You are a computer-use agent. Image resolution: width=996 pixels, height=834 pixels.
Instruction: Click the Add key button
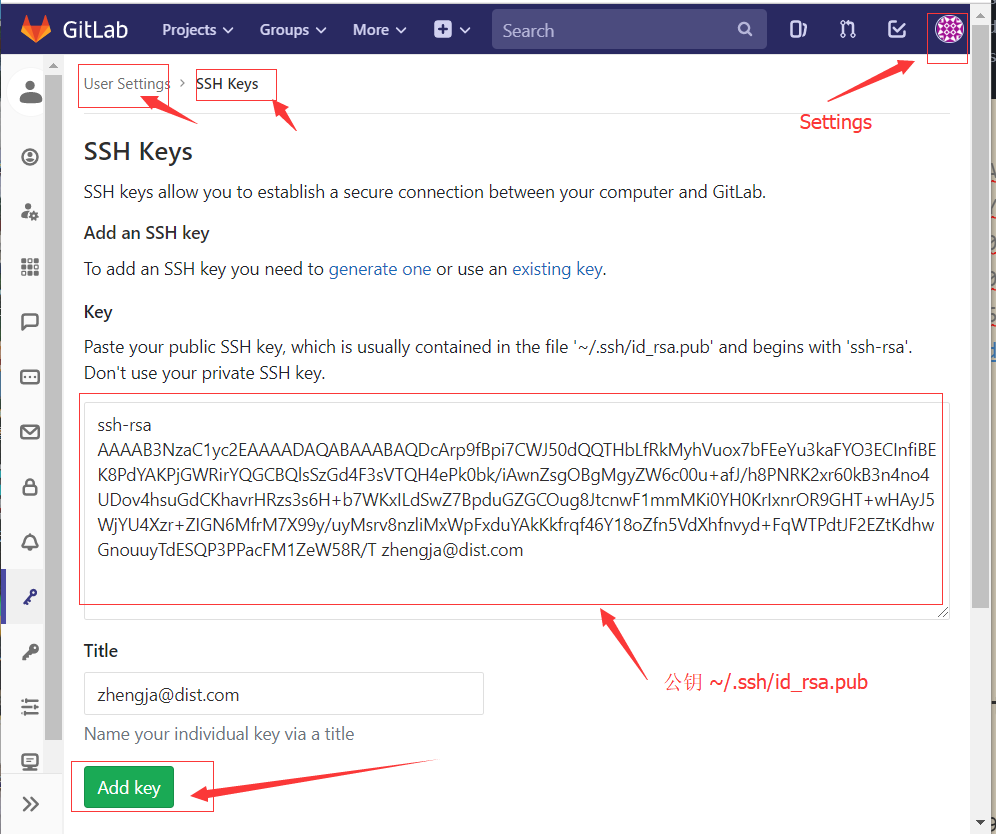click(128, 787)
